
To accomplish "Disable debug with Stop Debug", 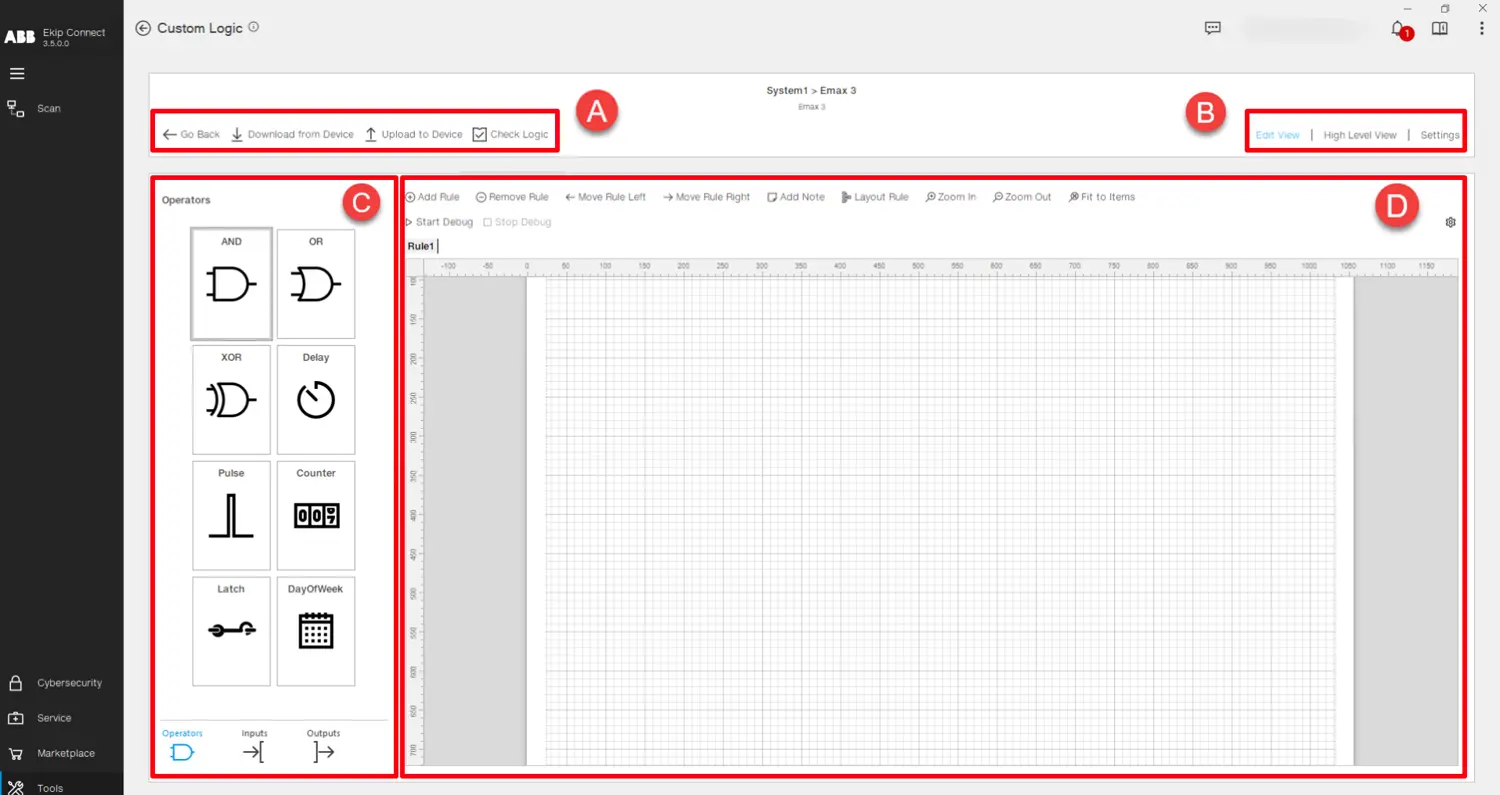I will coord(517,221).
